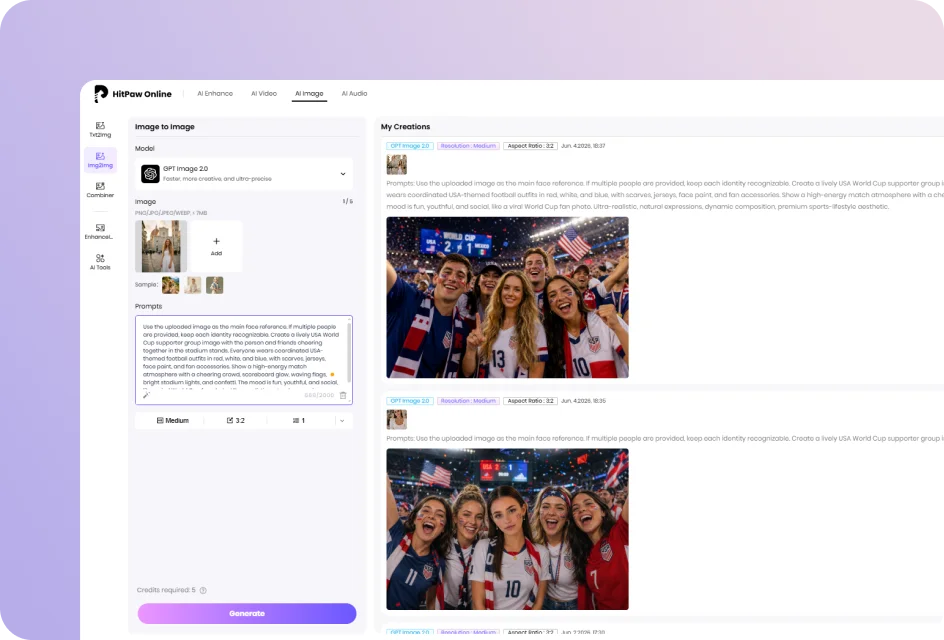
Task: Switch to the AI Video tab
Action: pyautogui.click(x=264, y=93)
